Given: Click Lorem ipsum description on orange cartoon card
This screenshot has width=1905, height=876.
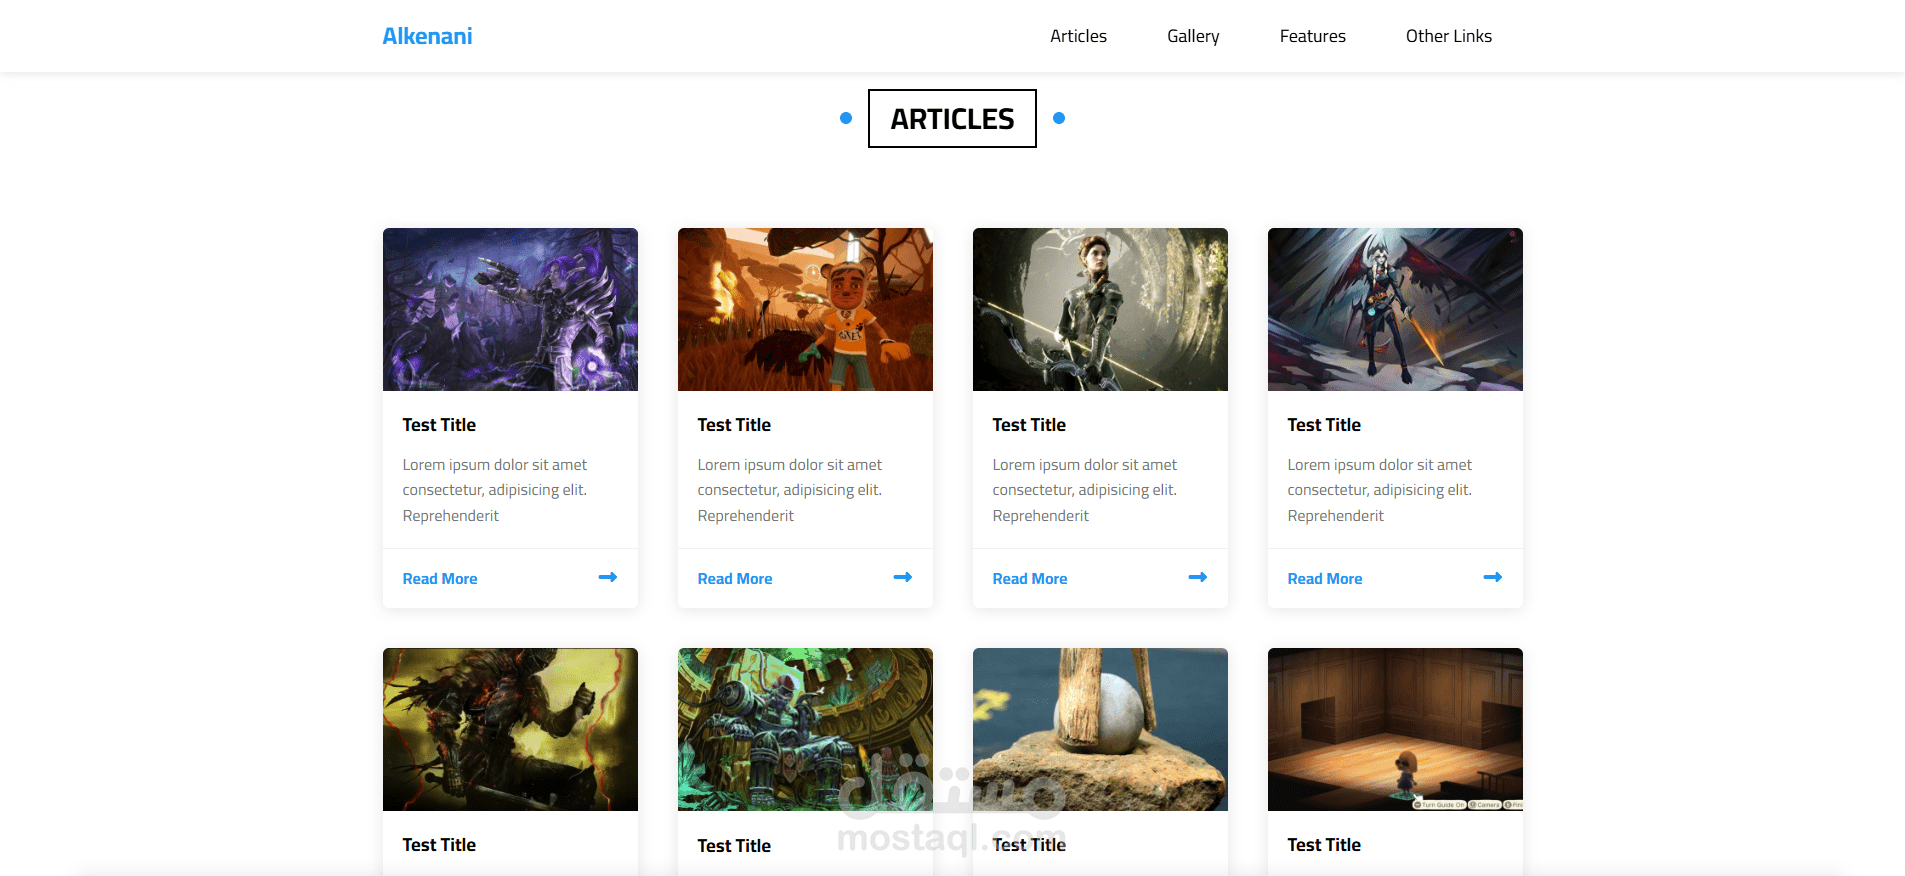Looking at the screenshot, I should click(790, 490).
